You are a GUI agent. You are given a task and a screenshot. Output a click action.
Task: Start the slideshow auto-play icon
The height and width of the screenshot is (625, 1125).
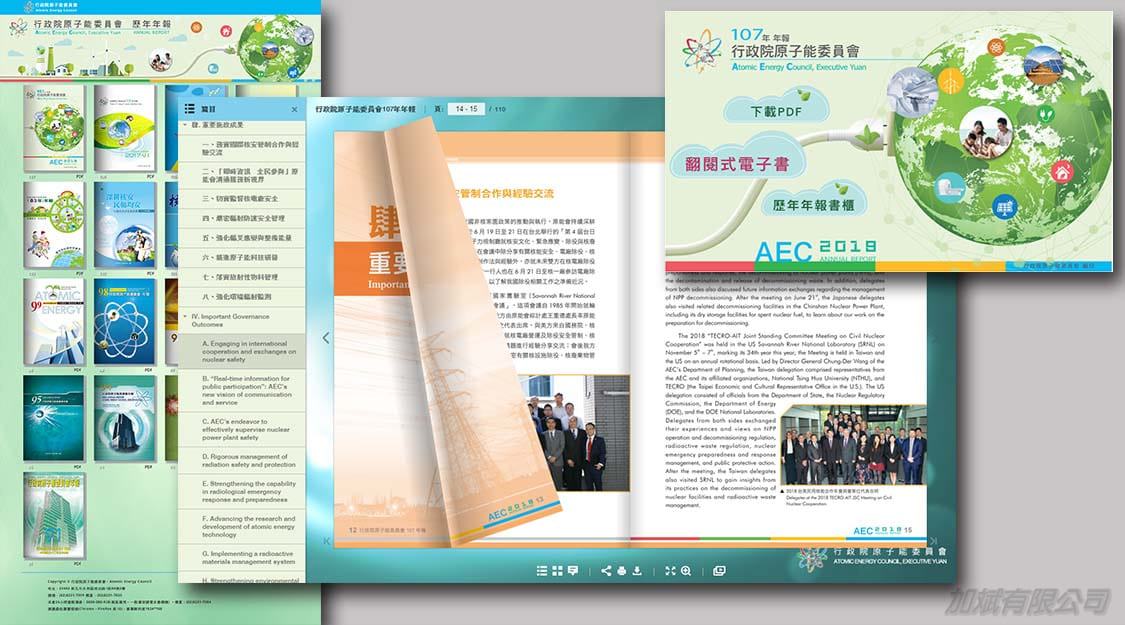click(719, 570)
